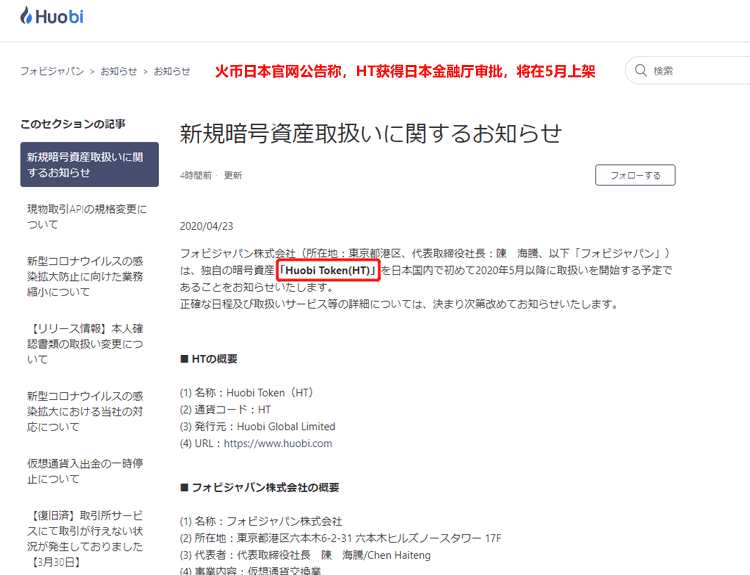Click the ■ フォビジャパン株式会社の概要 heading
This screenshot has height=575, width=750.
(x=260, y=487)
